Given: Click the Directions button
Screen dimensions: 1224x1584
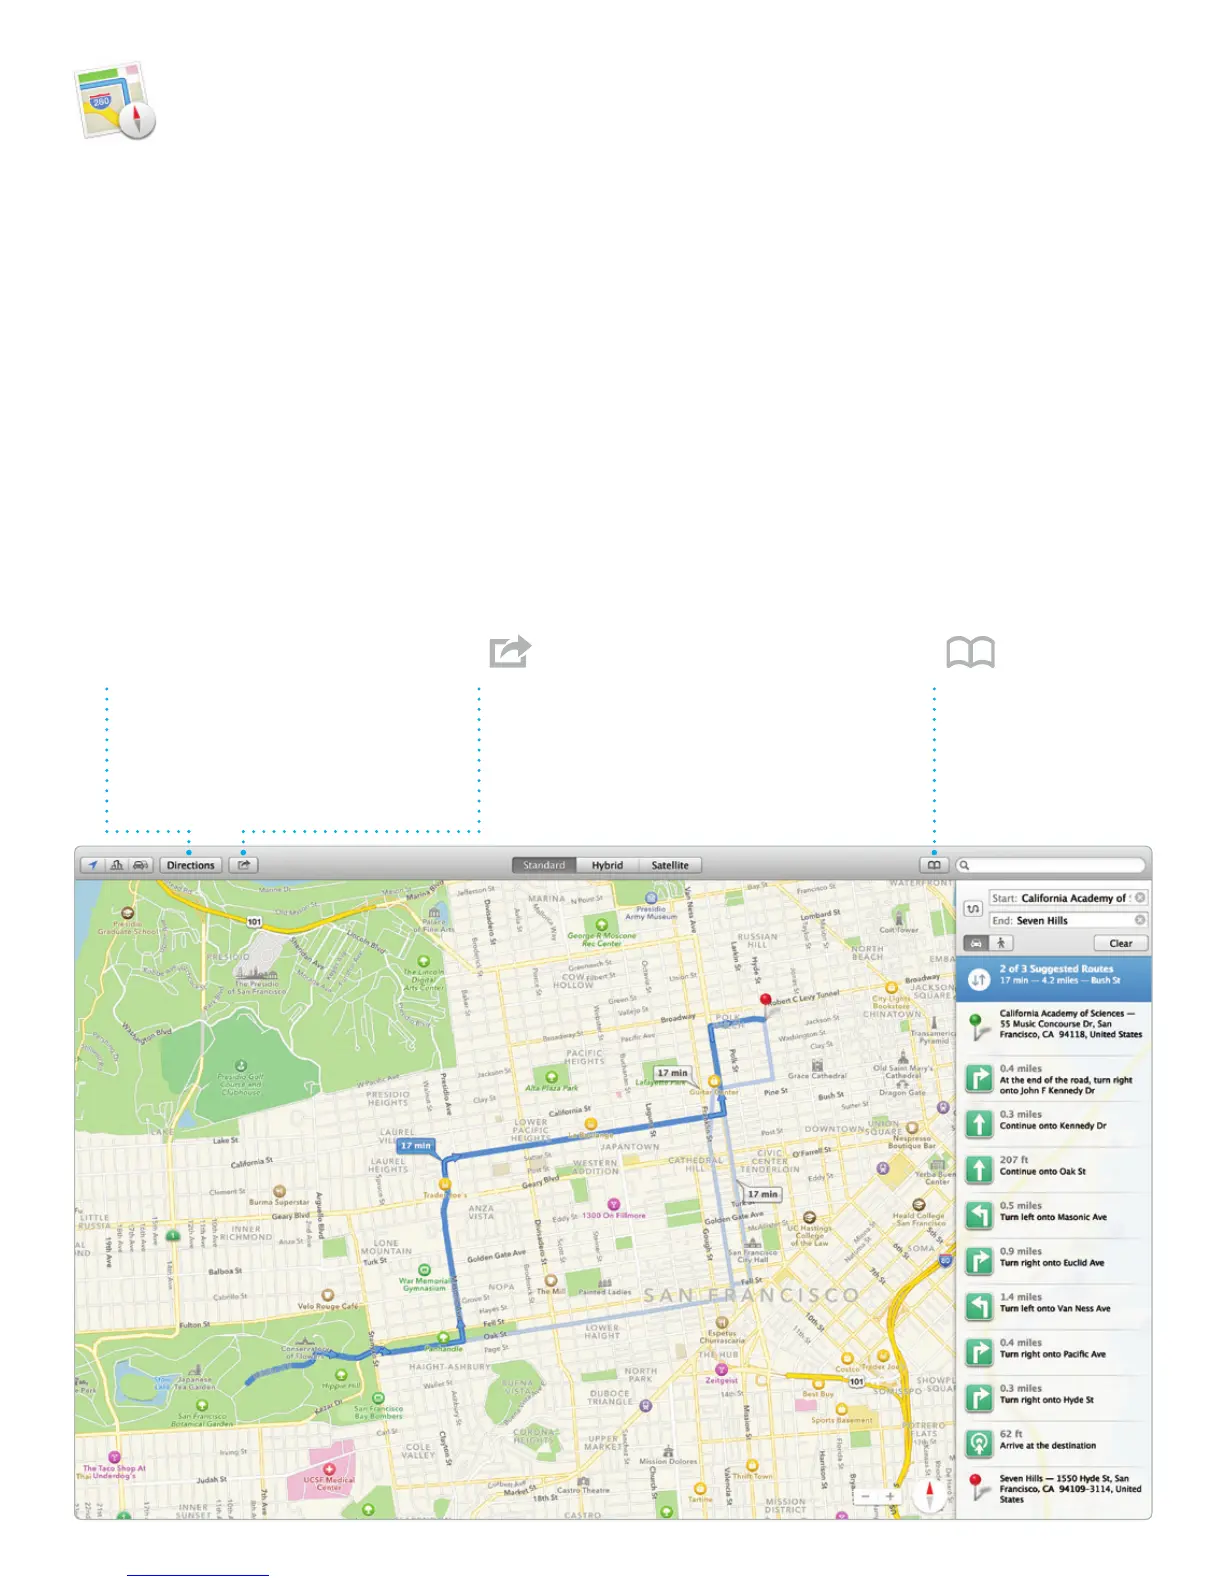Looking at the screenshot, I should pyautogui.click(x=191, y=865).
